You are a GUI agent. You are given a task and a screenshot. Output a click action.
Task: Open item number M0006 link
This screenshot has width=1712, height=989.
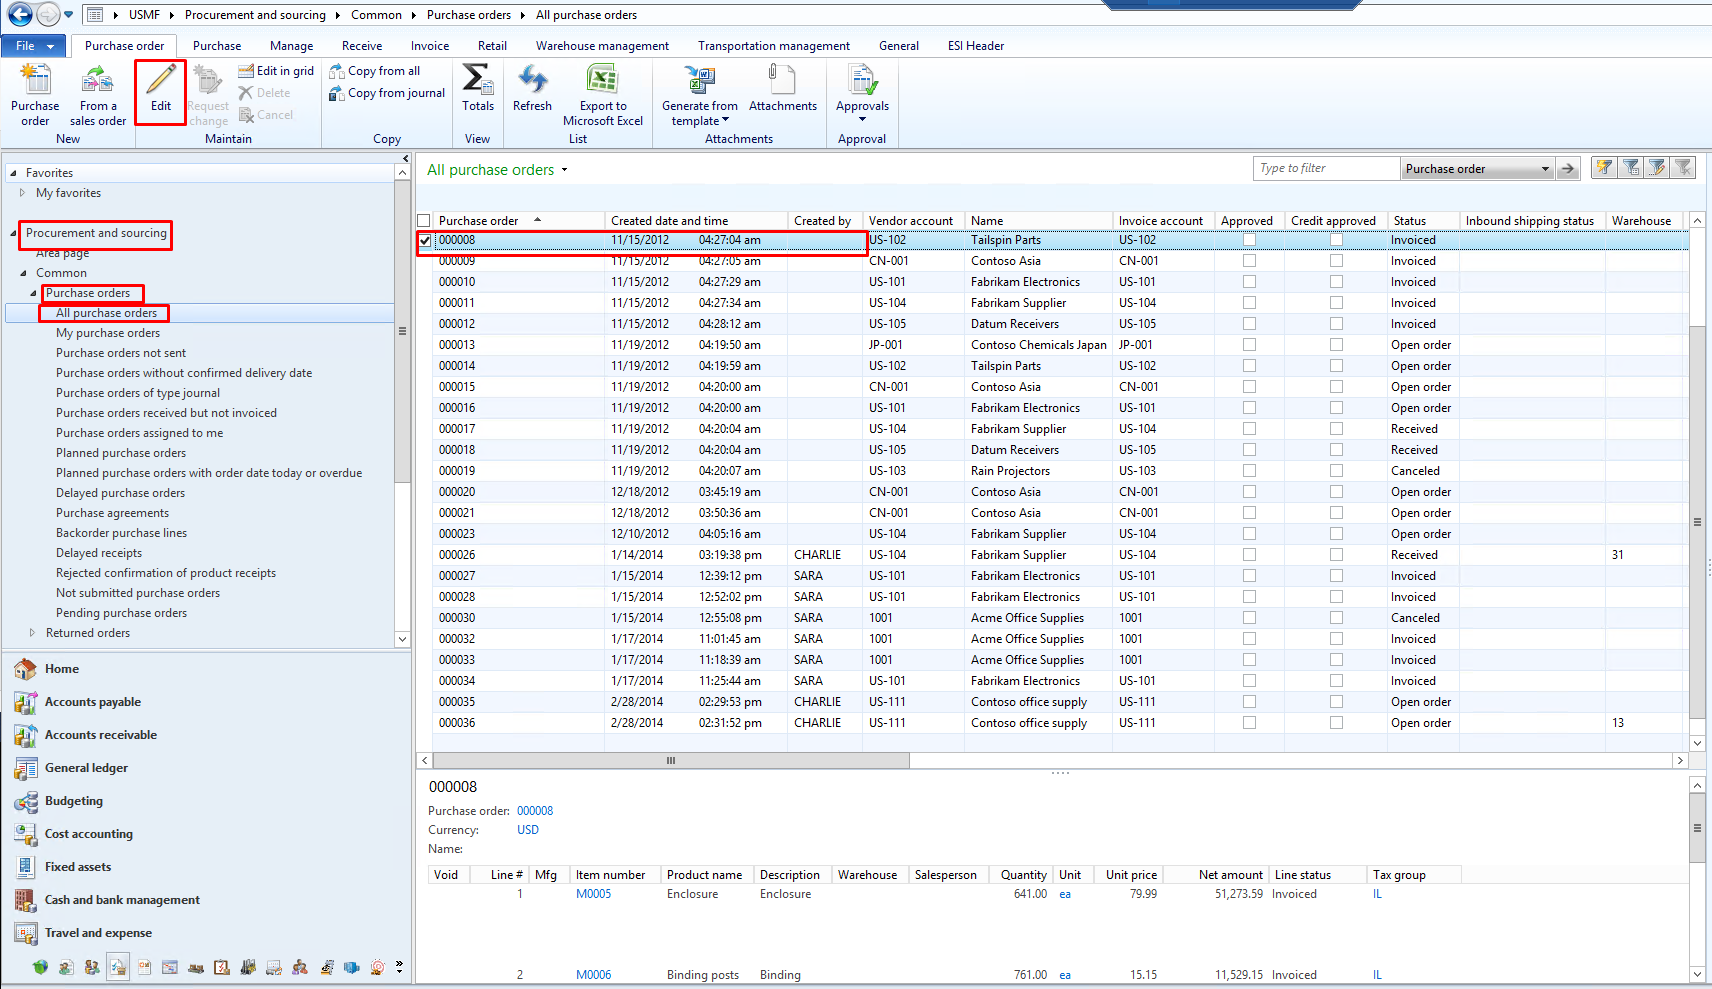[x=593, y=975]
